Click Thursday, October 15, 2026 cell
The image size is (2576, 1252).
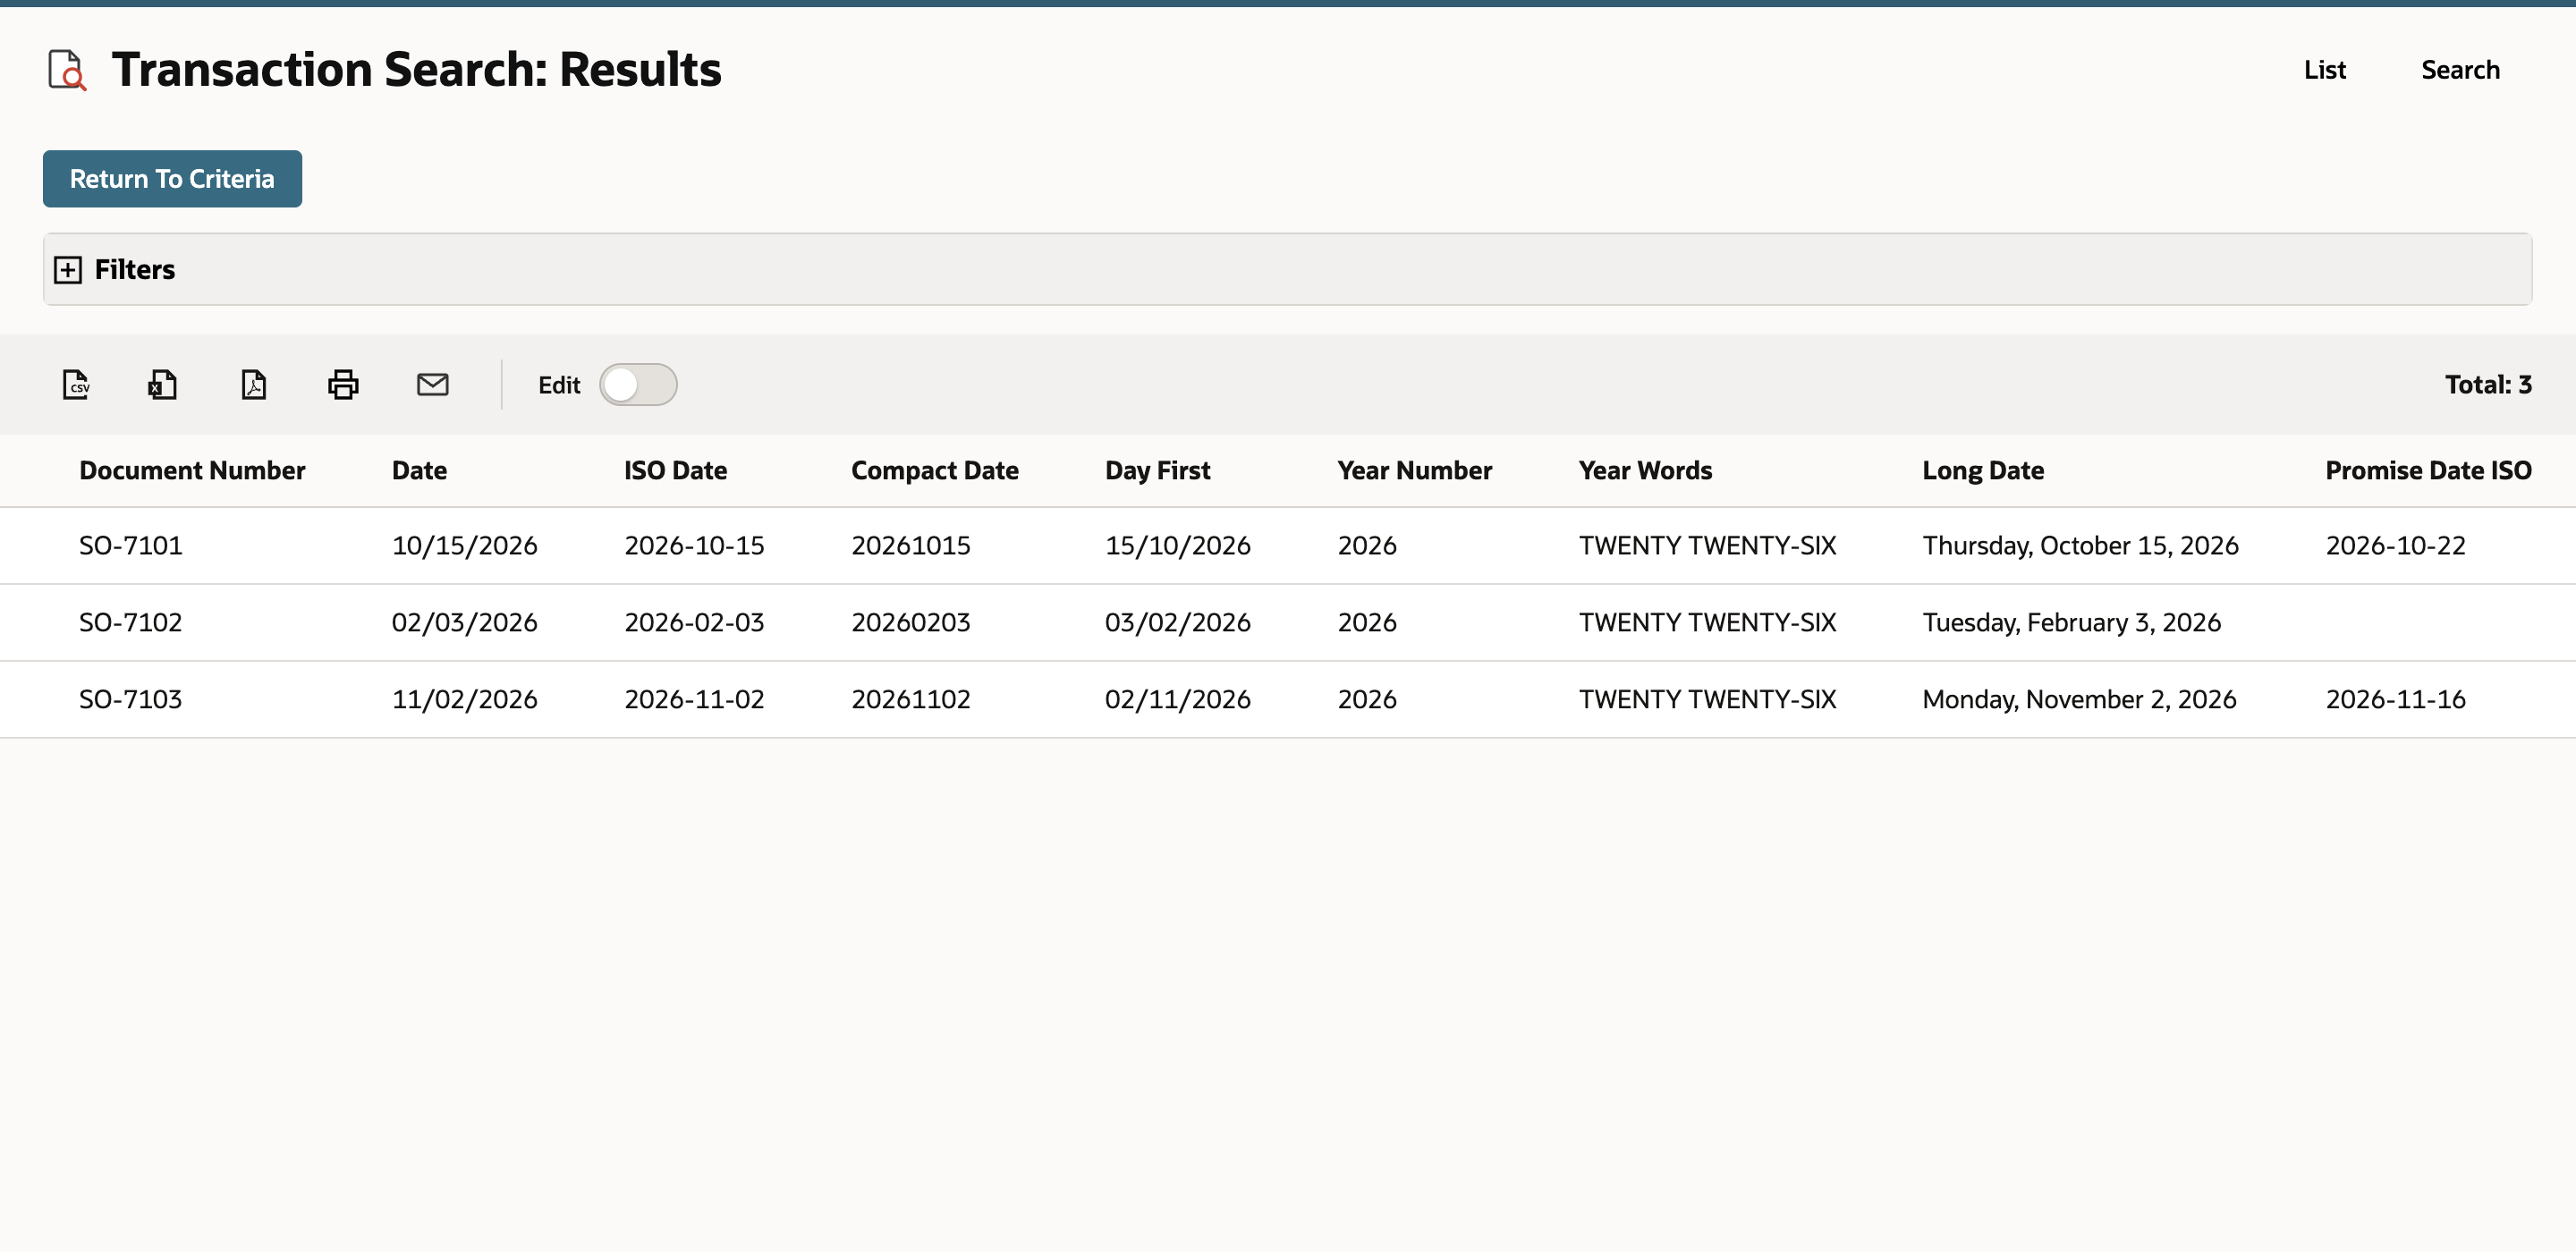point(2080,545)
